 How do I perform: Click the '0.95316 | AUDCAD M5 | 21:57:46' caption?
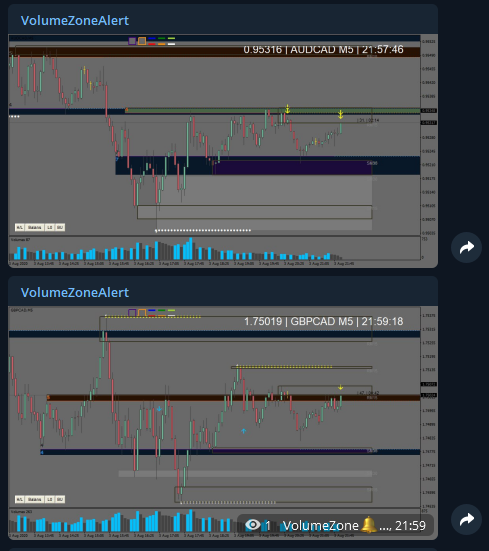323,50
